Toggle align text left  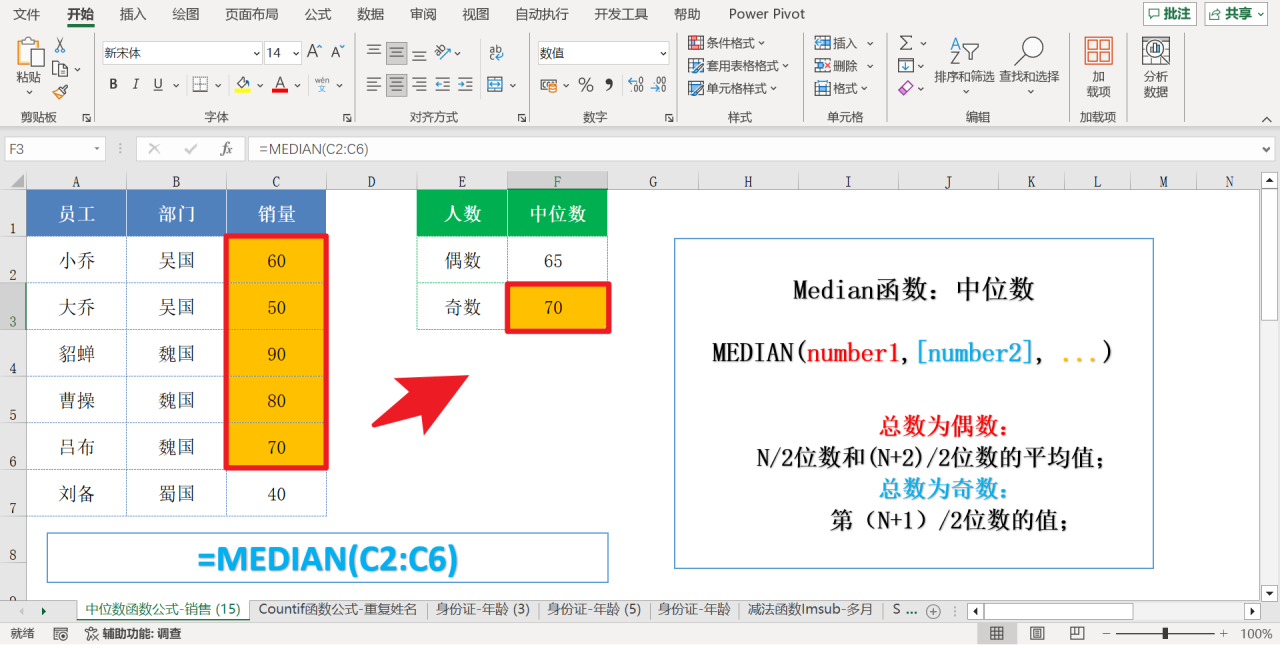(373, 85)
